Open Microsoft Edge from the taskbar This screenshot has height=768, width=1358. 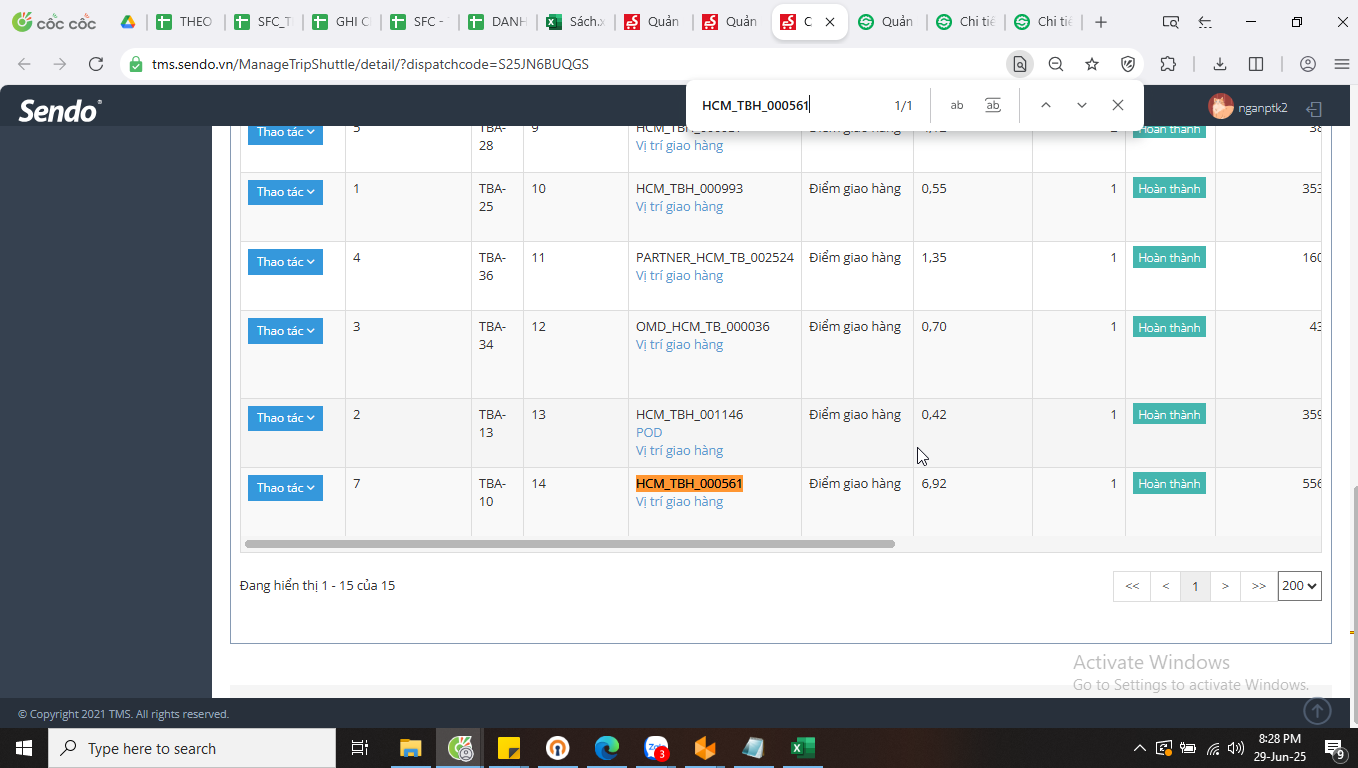[607, 748]
